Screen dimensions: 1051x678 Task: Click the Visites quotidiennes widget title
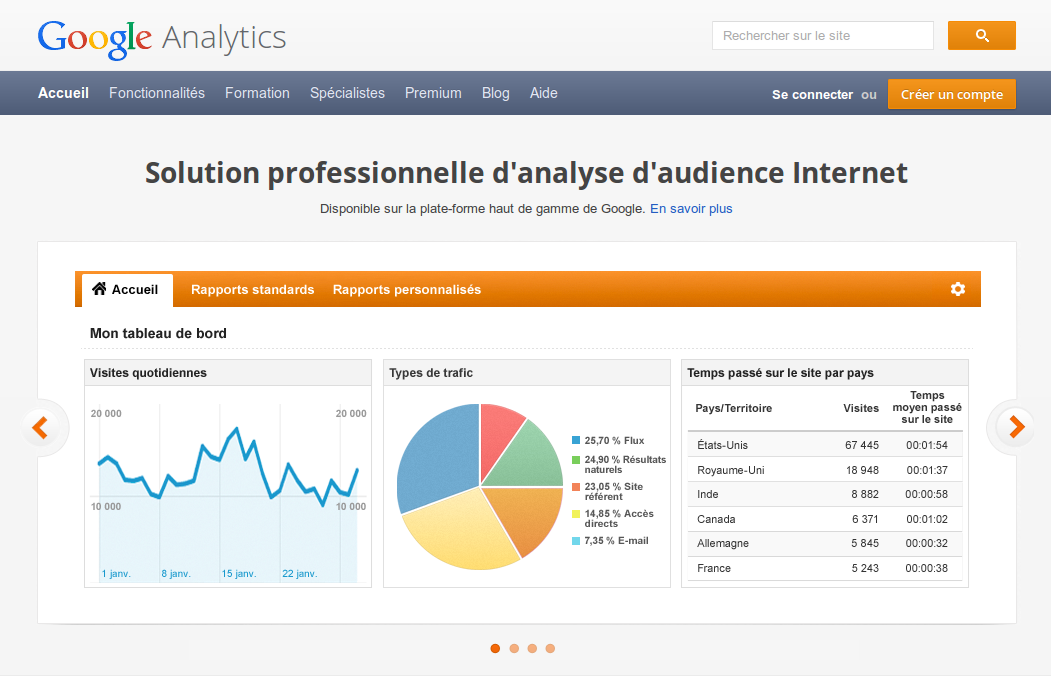[148, 372]
